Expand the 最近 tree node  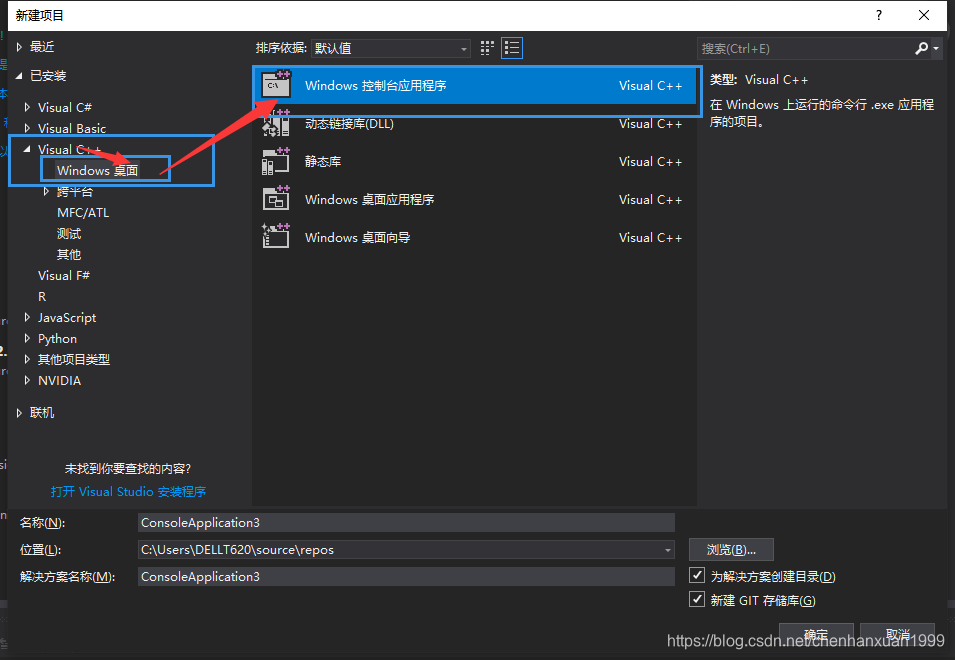point(19,47)
